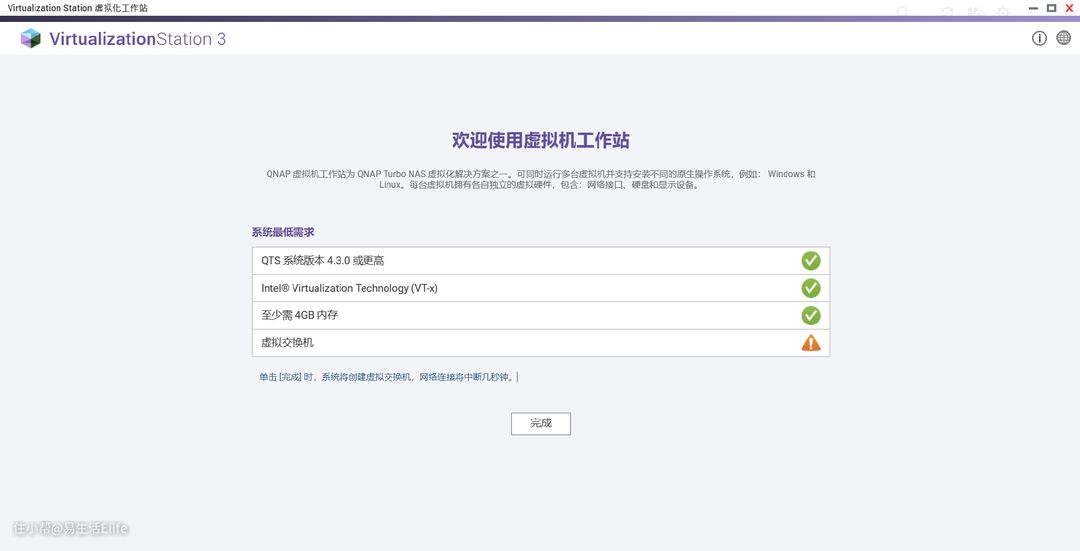Click the green check beside Intel VT-x
This screenshot has width=1080, height=551.
tap(810, 288)
